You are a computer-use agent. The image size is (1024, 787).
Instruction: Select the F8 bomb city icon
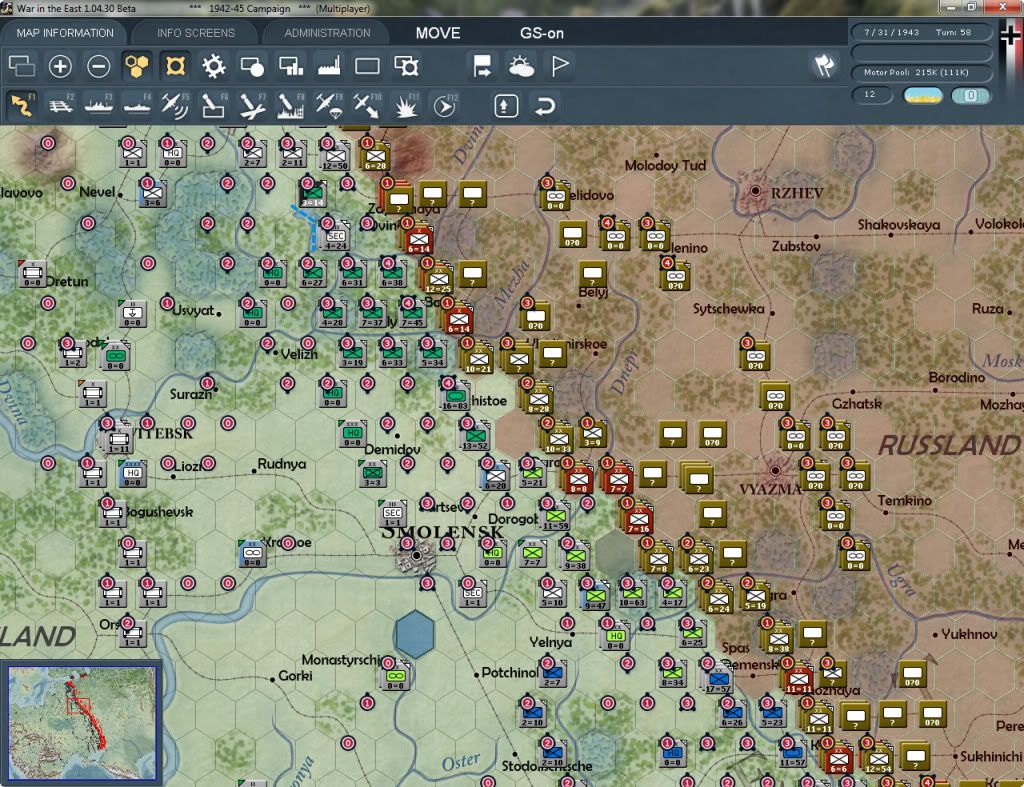(291, 105)
